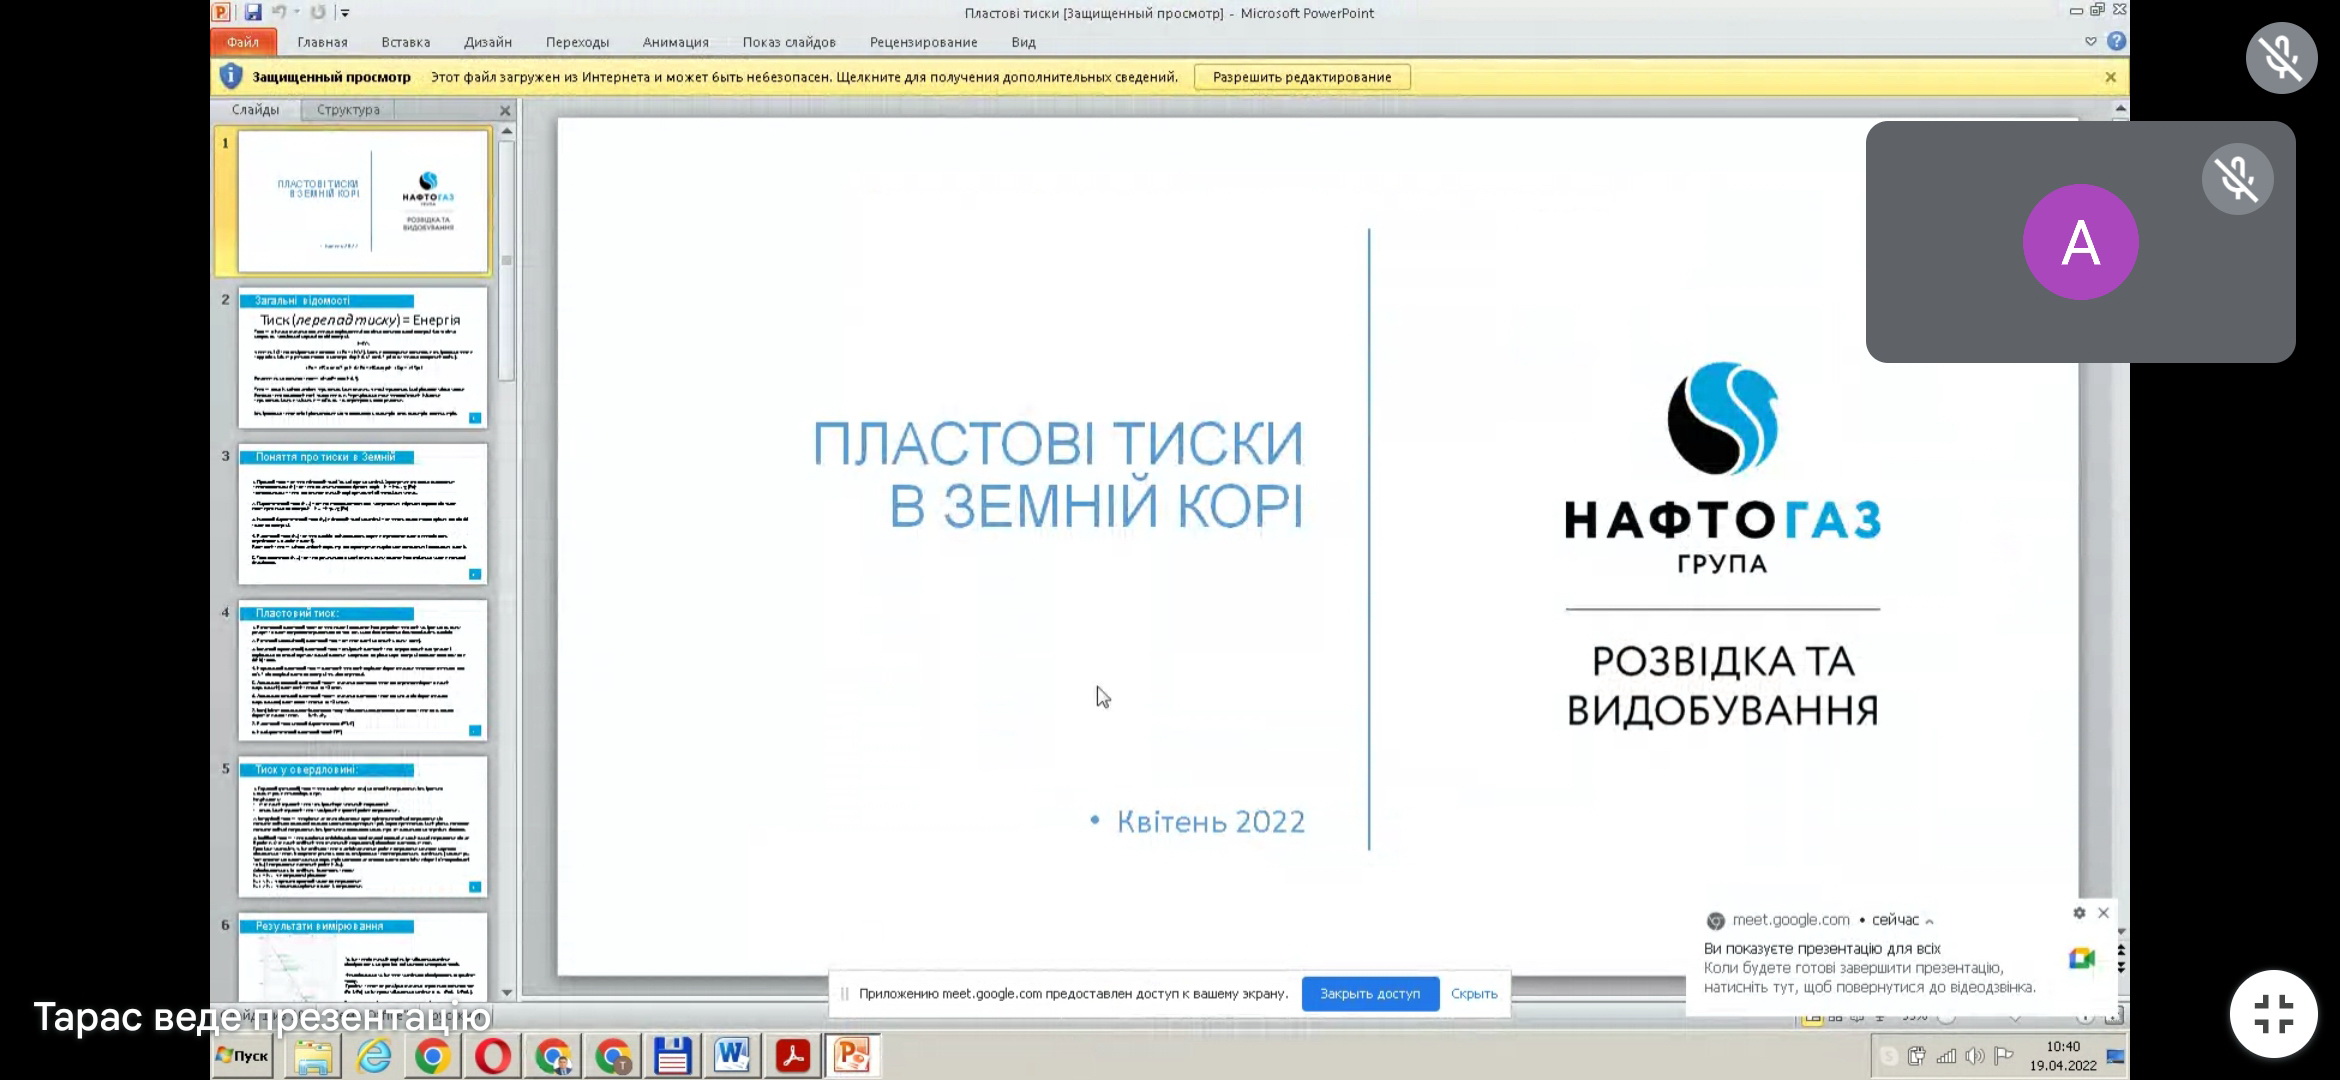Click the Action Center flag tray icon
Viewport: 2340px width, 1080px height.
tap(2004, 1056)
